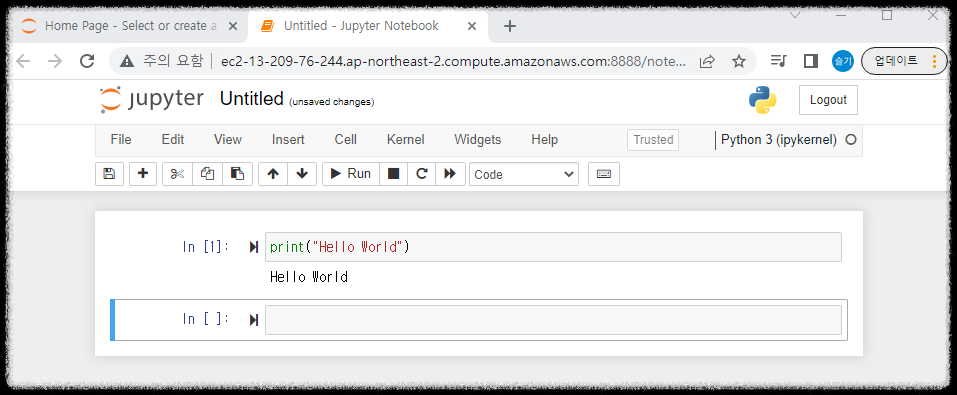Move selected cell down arrow

[302, 174]
